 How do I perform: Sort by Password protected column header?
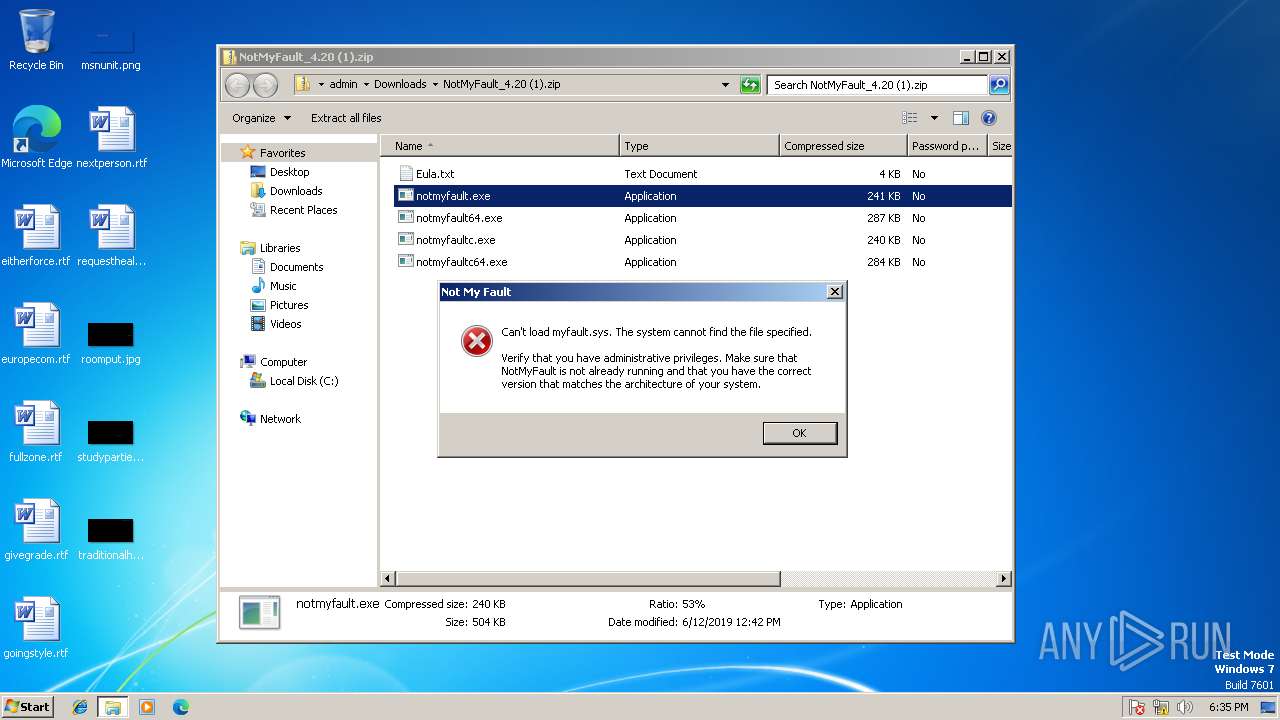(x=947, y=146)
